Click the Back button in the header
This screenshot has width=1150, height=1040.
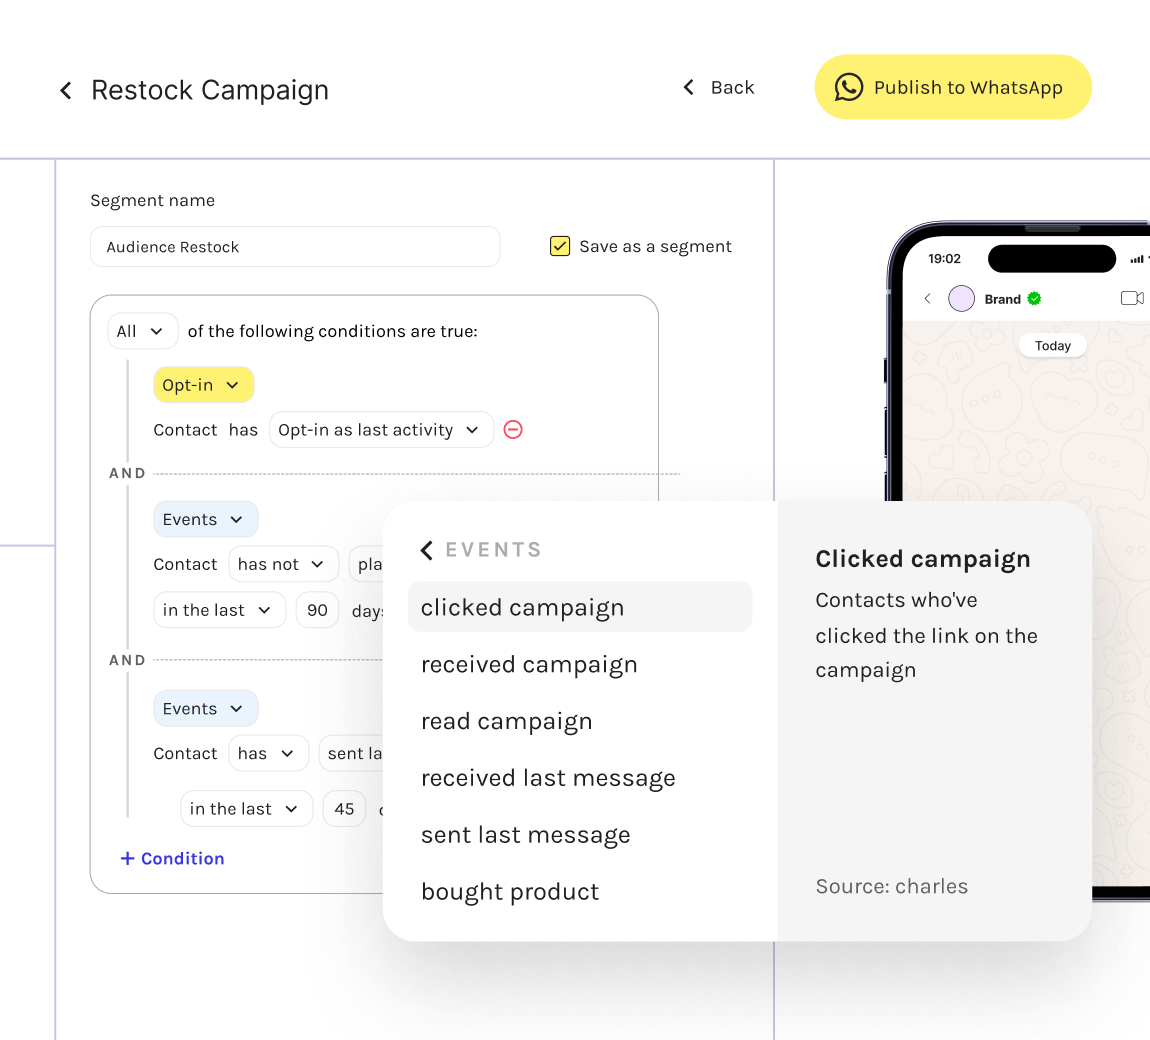(719, 87)
